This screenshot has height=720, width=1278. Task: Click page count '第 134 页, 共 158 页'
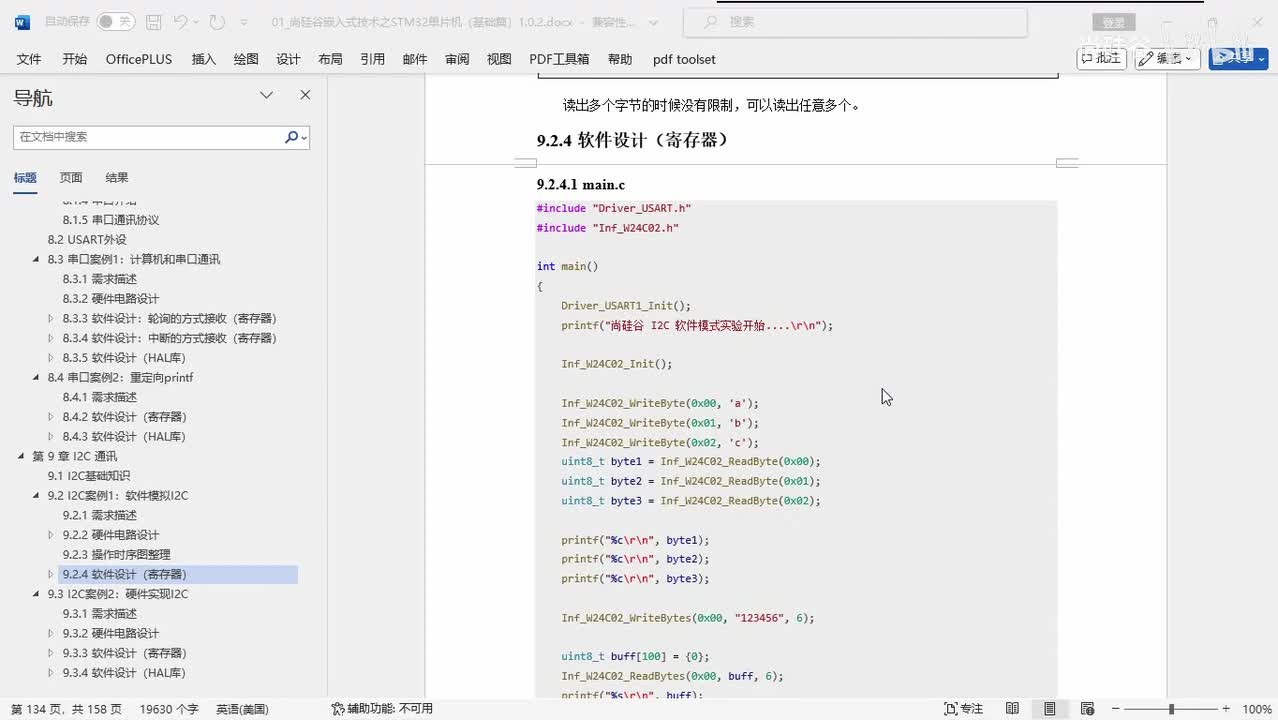66,709
